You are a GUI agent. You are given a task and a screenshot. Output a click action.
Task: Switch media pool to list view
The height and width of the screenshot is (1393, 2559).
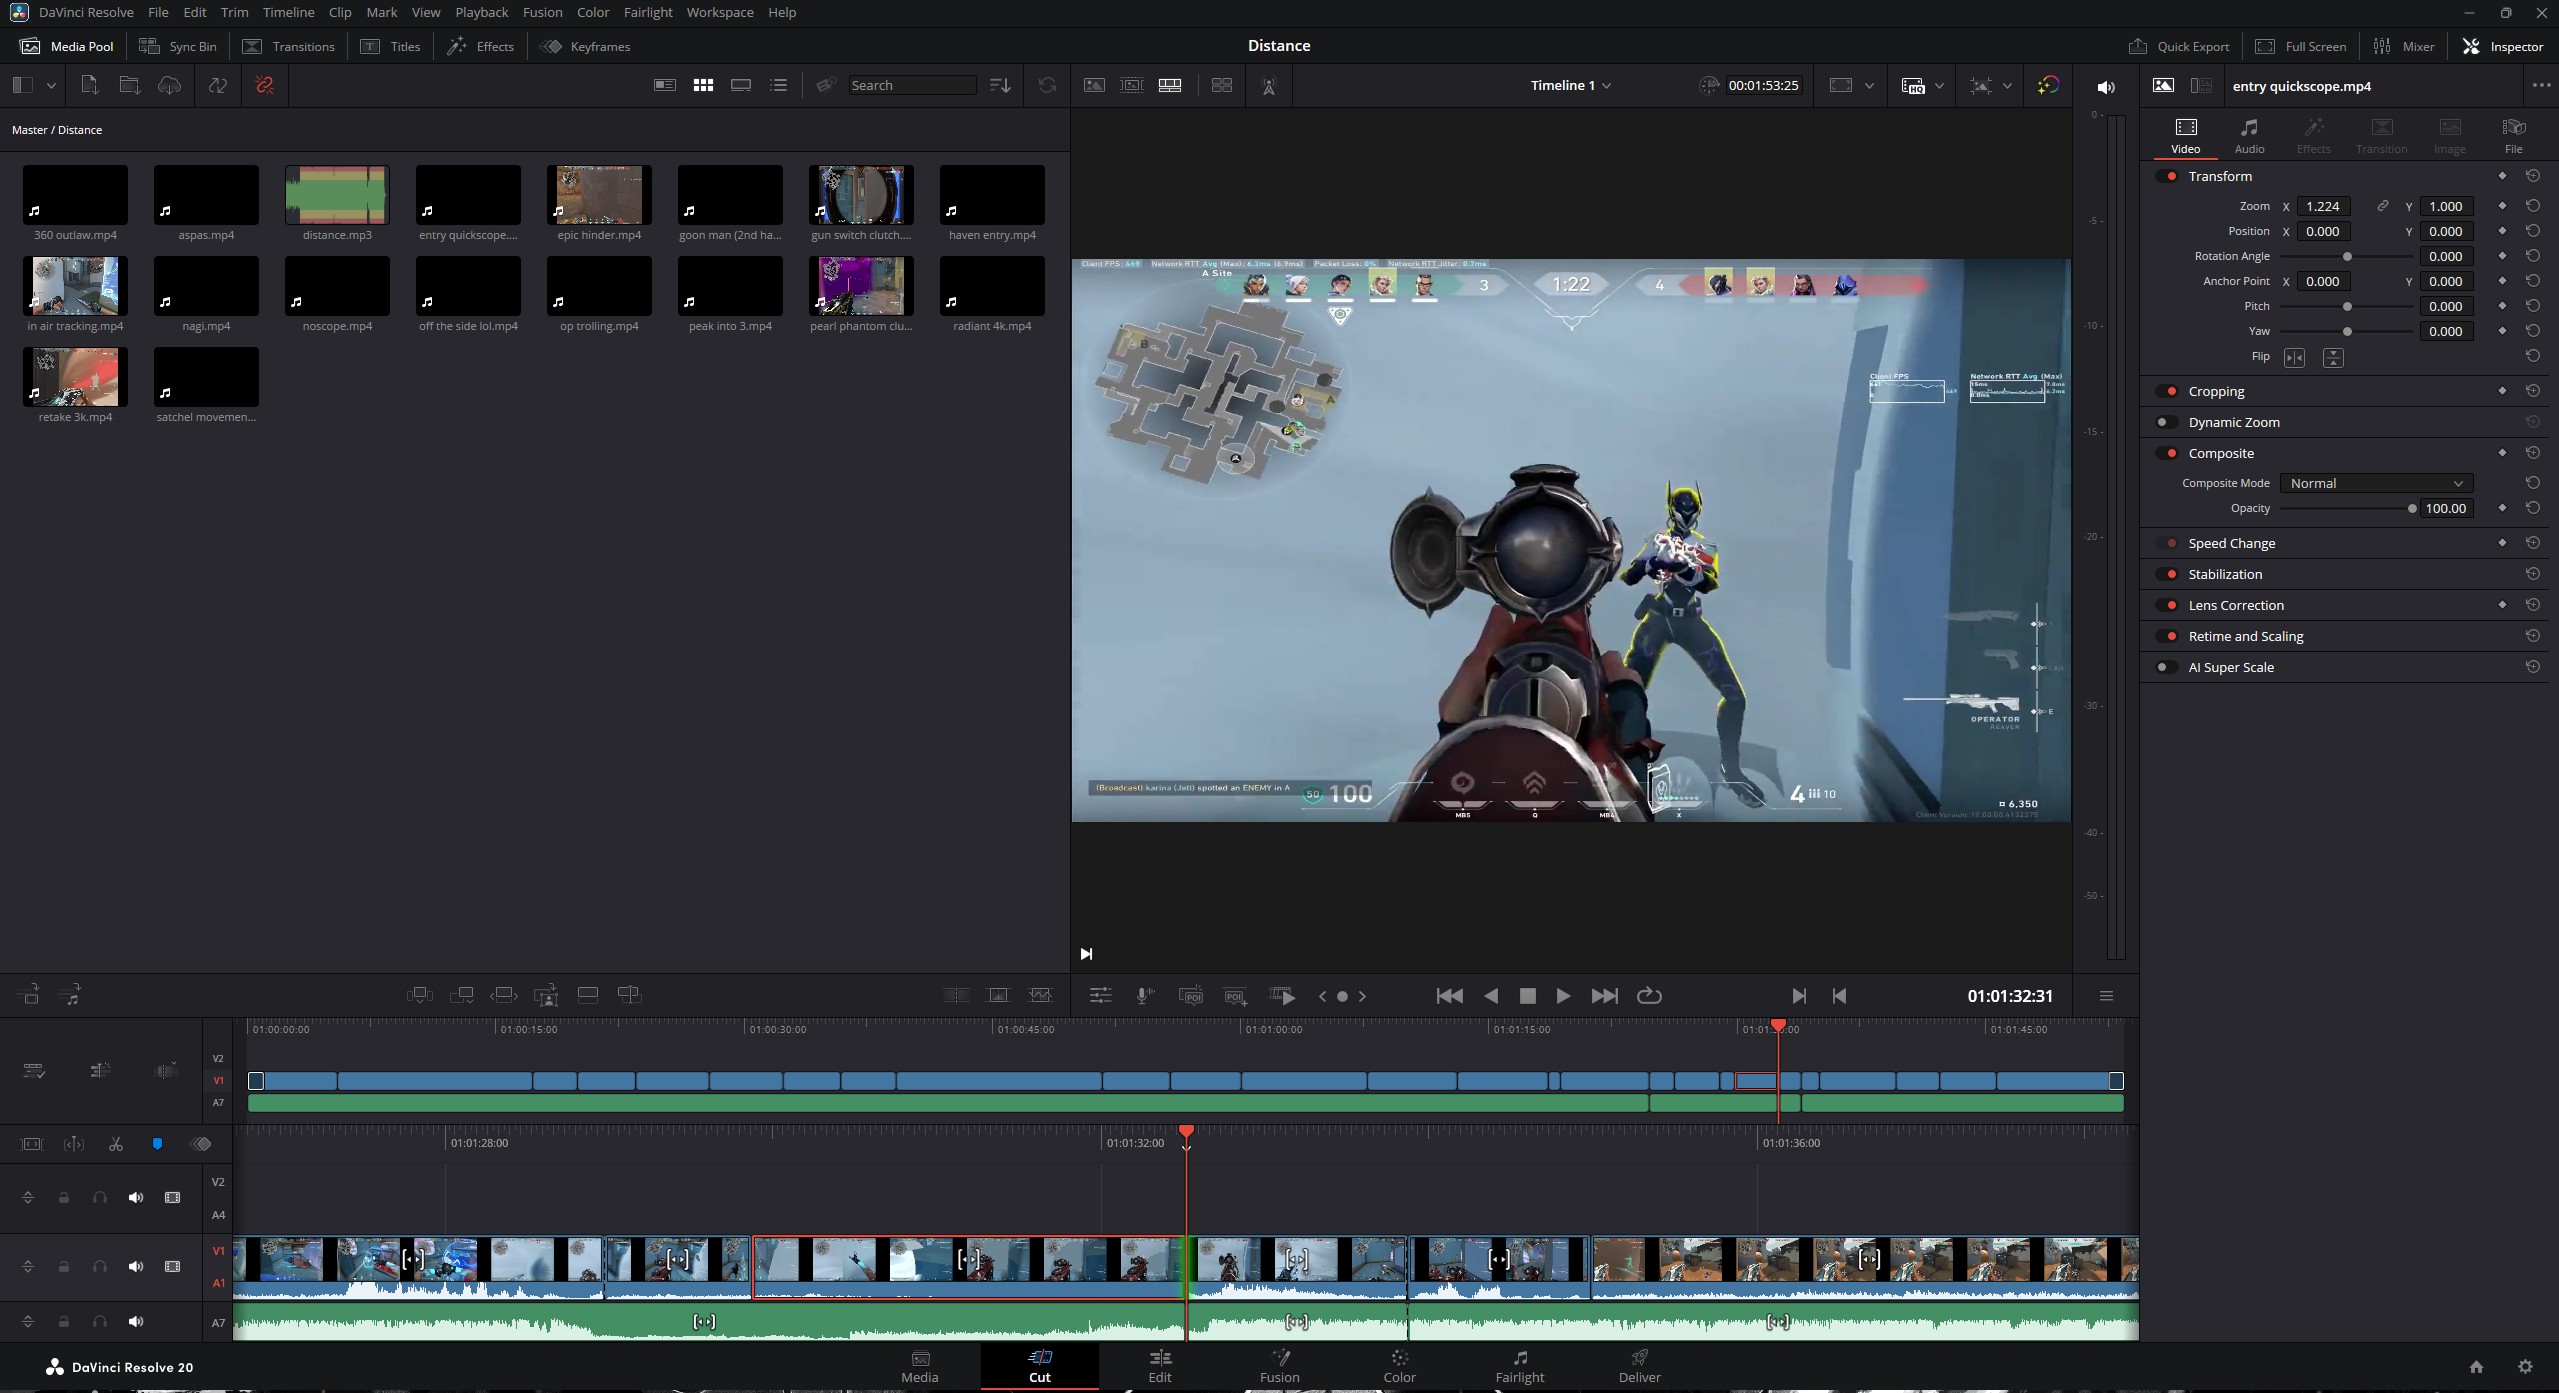click(x=778, y=86)
